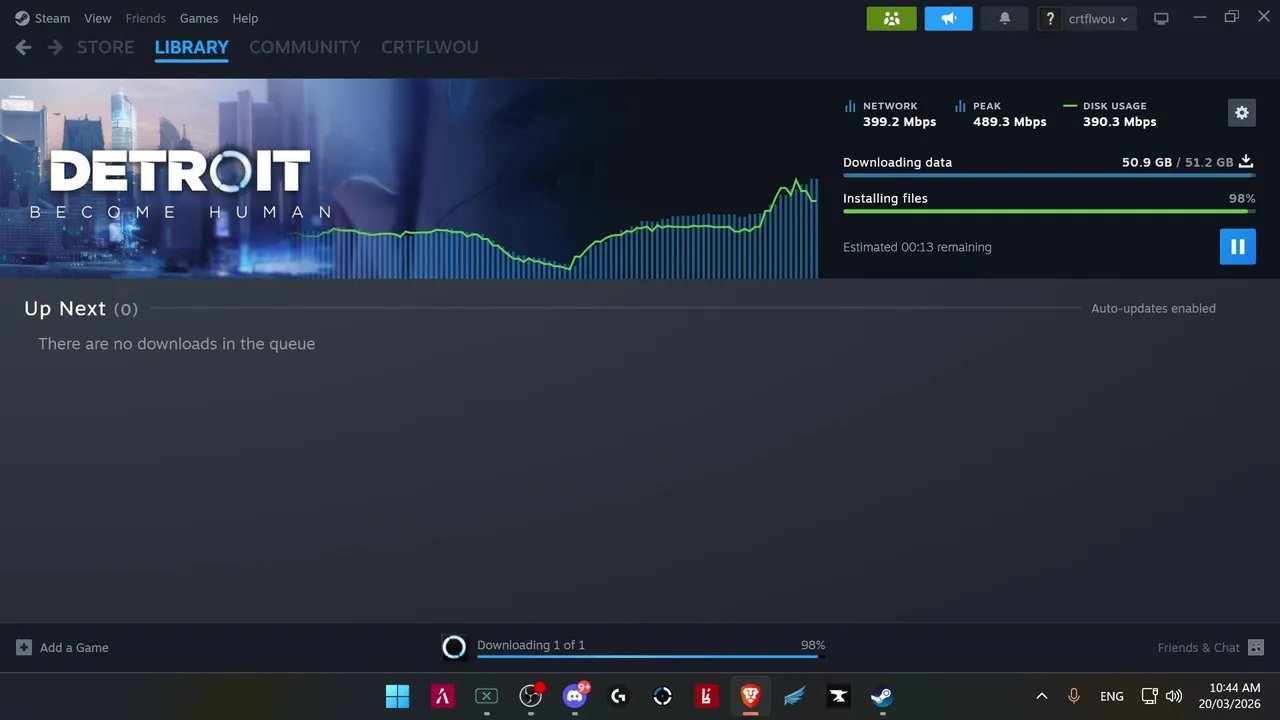Click the download arrow icon beside 51.2 GB
The image size is (1280, 720).
coord(1246,161)
